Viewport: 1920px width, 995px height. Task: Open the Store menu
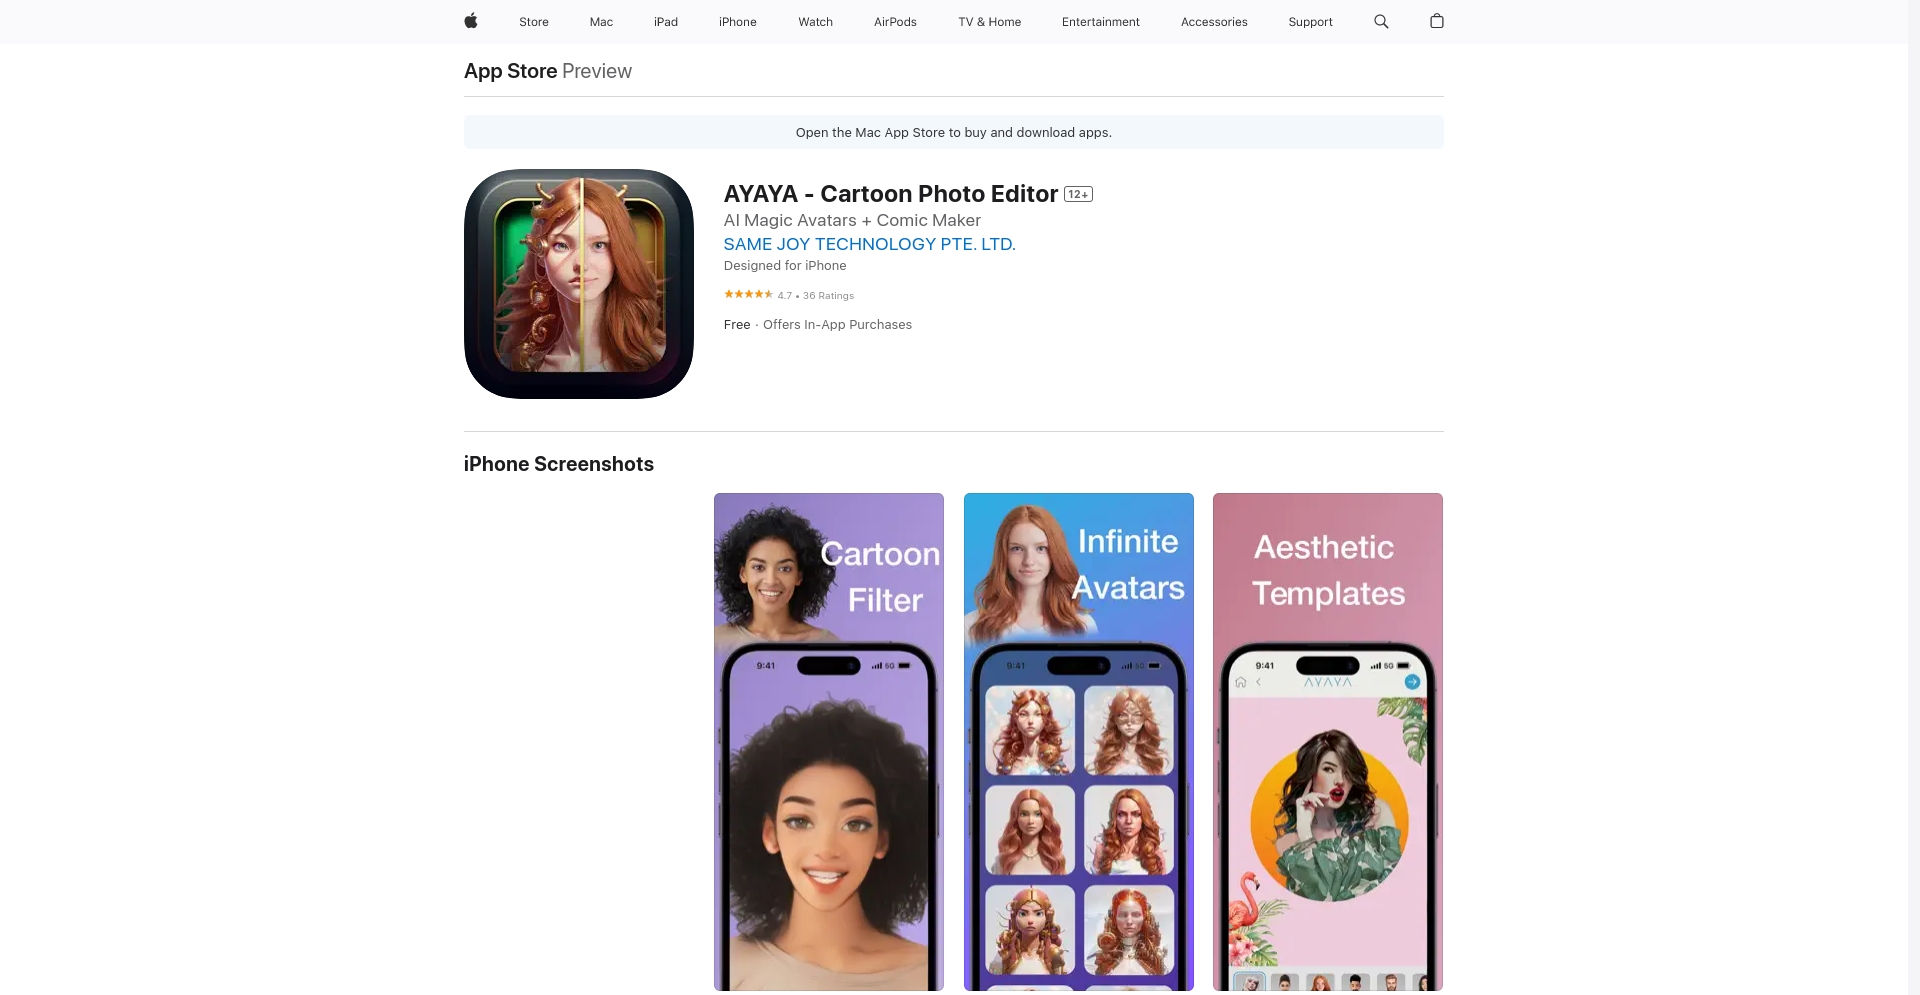pos(534,22)
